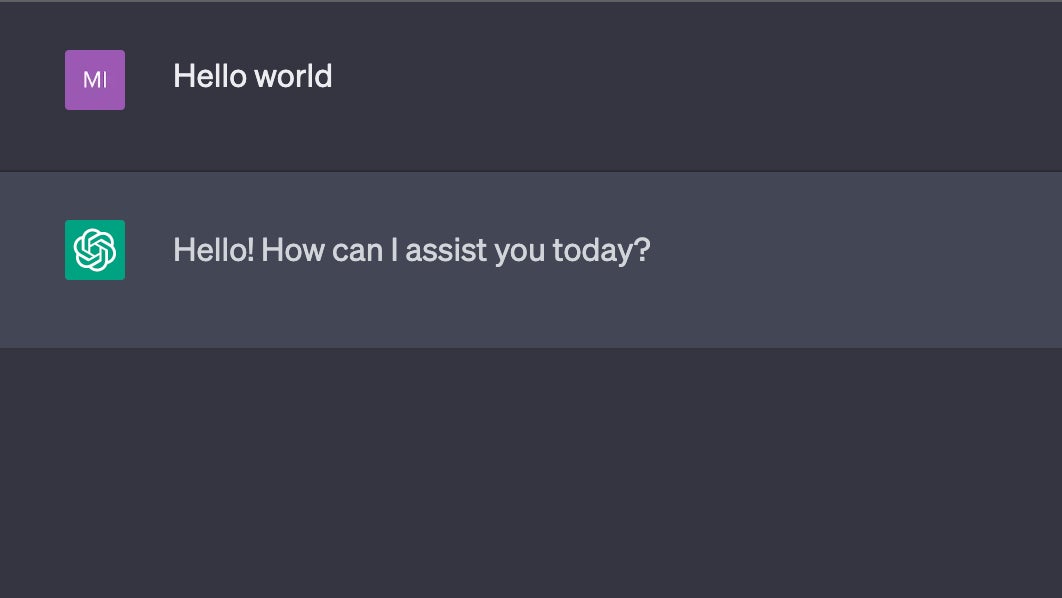Click the assistant reply 'Hello! How can I assist you today?'
Viewport: 1062px width, 598px height.
pos(412,250)
